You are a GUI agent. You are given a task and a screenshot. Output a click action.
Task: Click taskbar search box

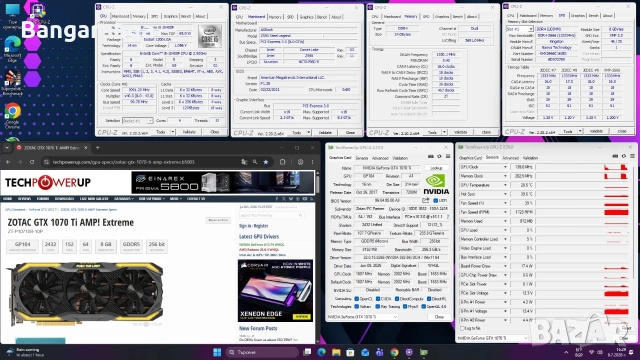262,352
